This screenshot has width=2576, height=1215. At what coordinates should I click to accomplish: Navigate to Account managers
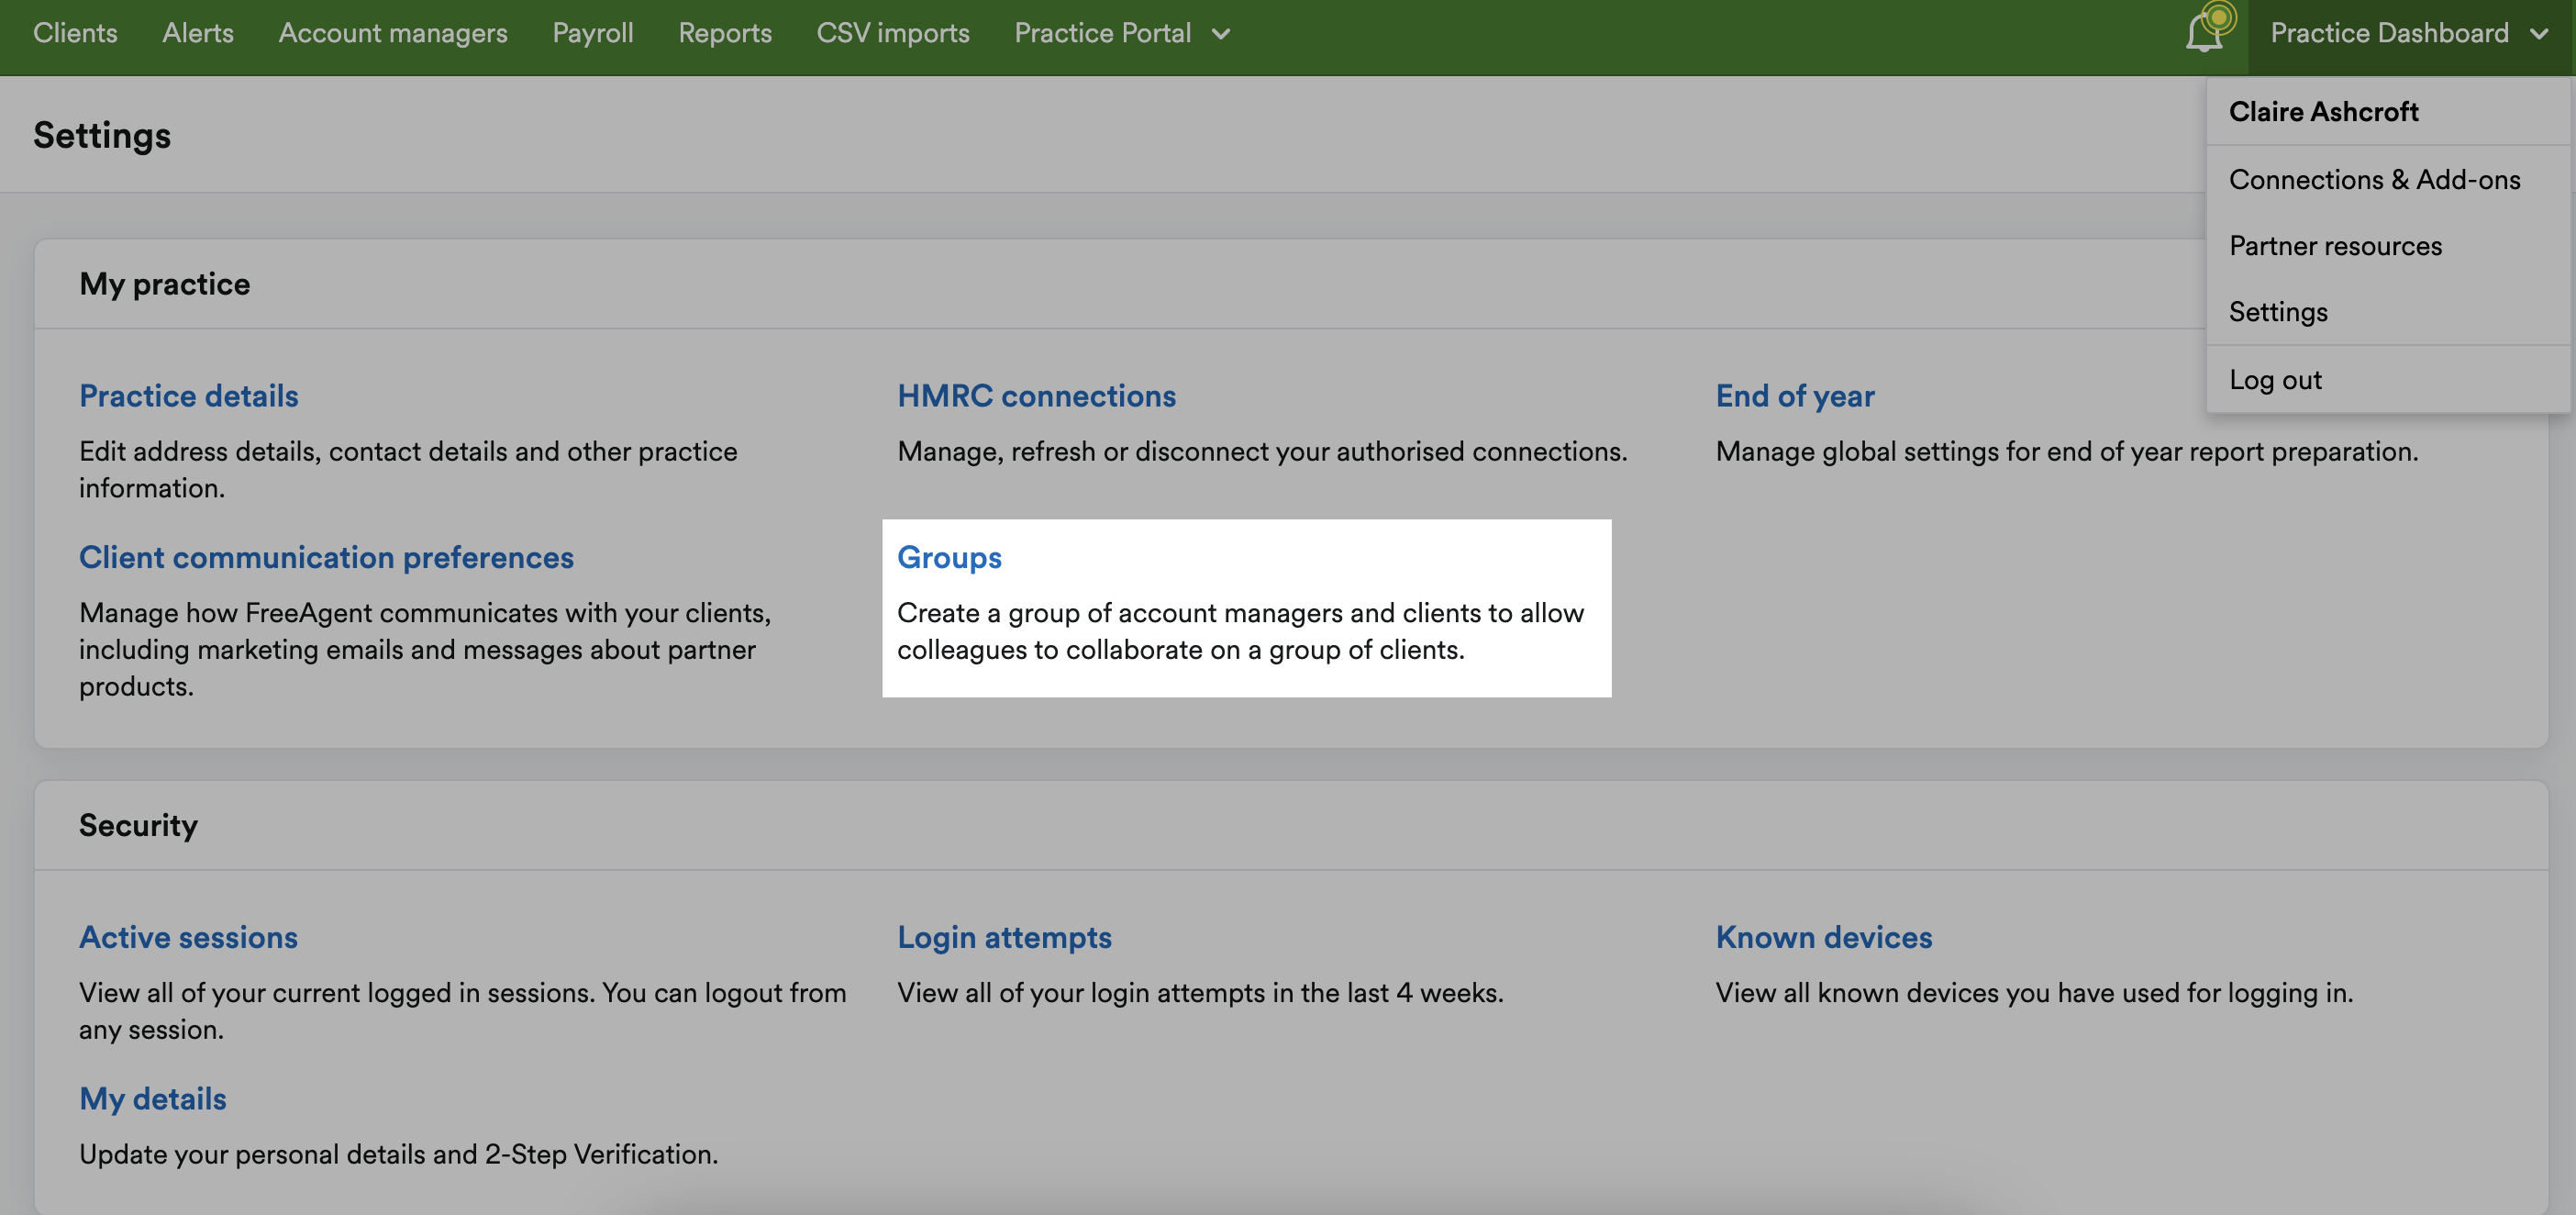point(393,33)
